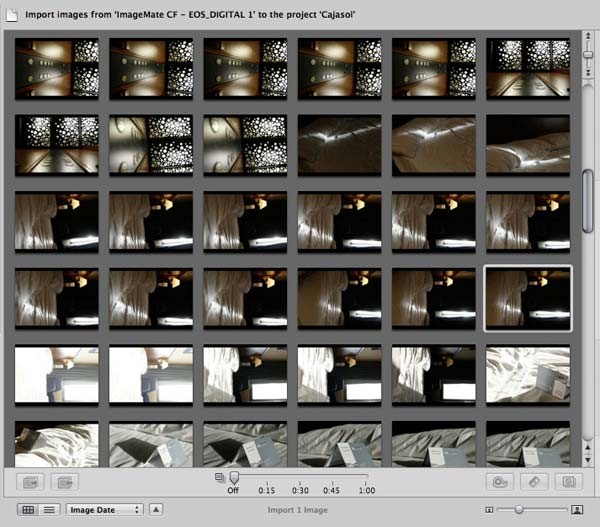
Task: Click the auto-stack slider handle at Off
Action: click(x=234, y=477)
